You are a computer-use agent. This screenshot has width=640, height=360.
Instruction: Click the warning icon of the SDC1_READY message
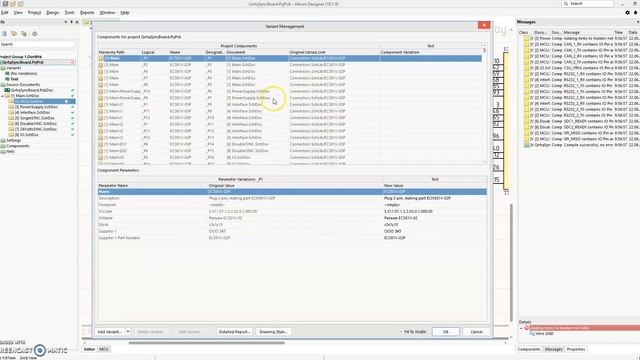(527, 121)
